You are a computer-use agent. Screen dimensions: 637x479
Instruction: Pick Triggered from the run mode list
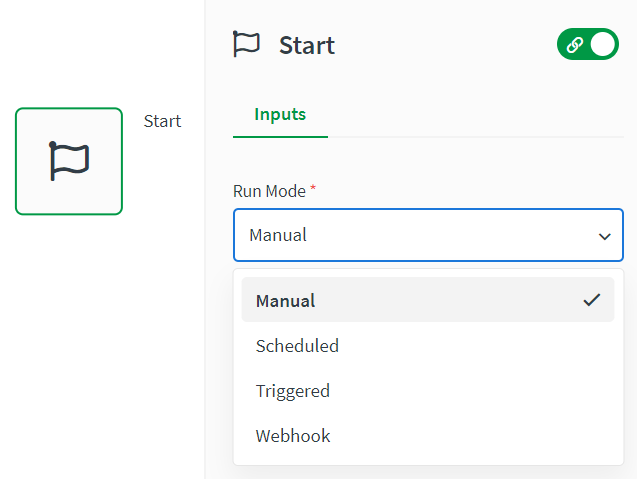pyautogui.click(x=292, y=391)
